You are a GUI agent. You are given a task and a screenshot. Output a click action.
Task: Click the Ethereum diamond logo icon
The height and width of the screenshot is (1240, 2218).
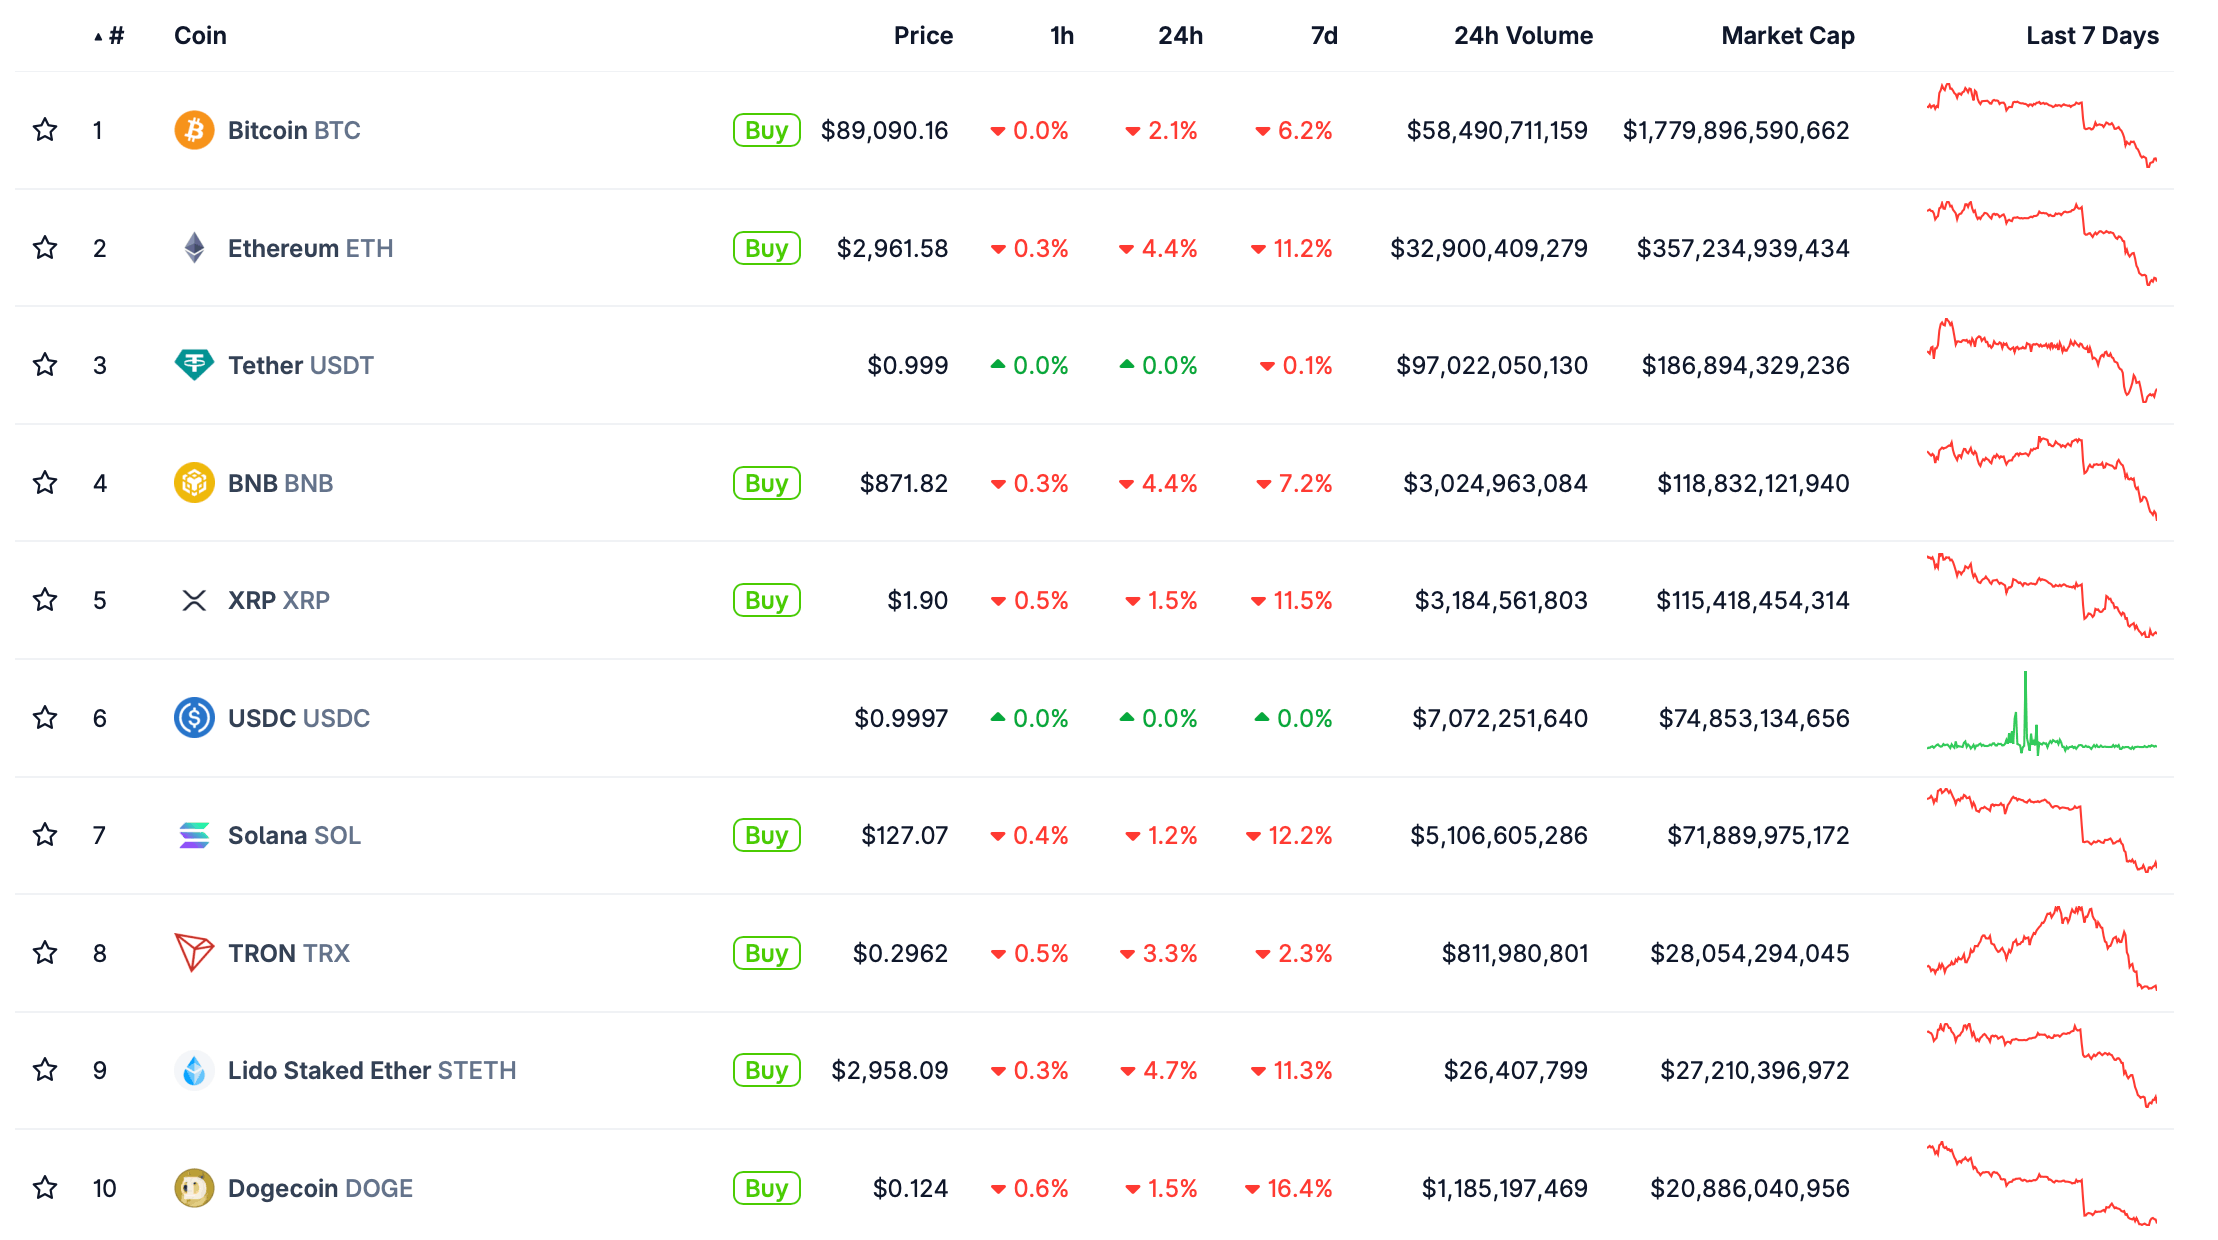[194, 248]
